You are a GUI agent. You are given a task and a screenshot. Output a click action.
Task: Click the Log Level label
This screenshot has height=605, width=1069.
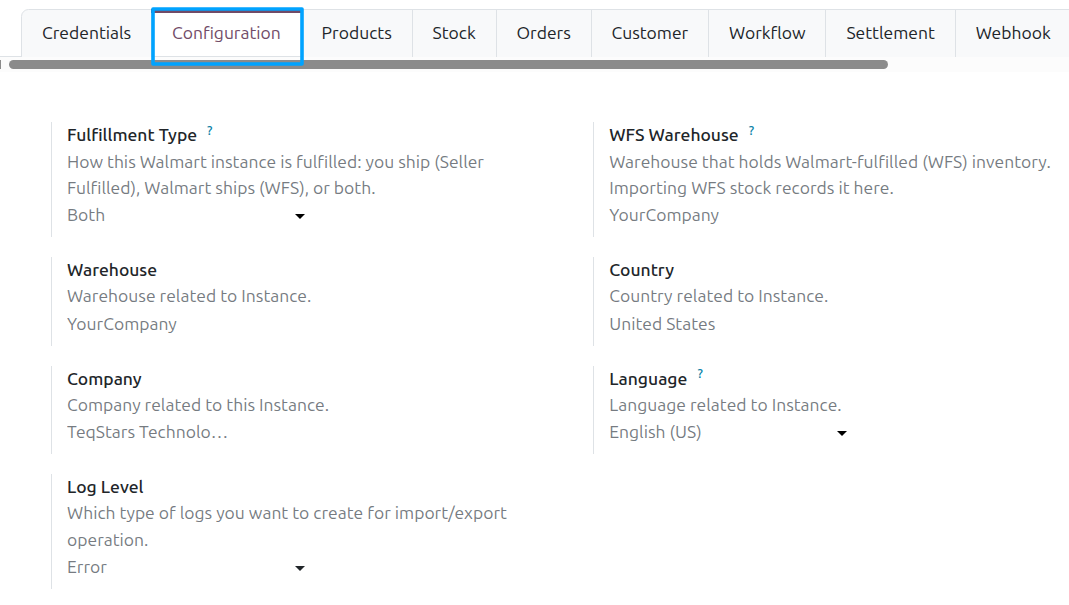click(x=105, y=487)
